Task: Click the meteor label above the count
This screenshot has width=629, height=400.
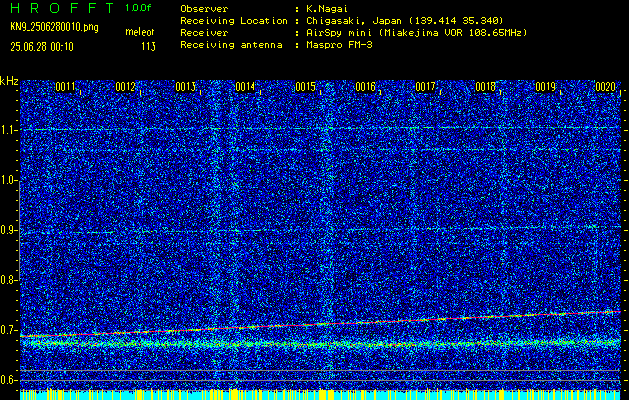Action: point(140,32)
